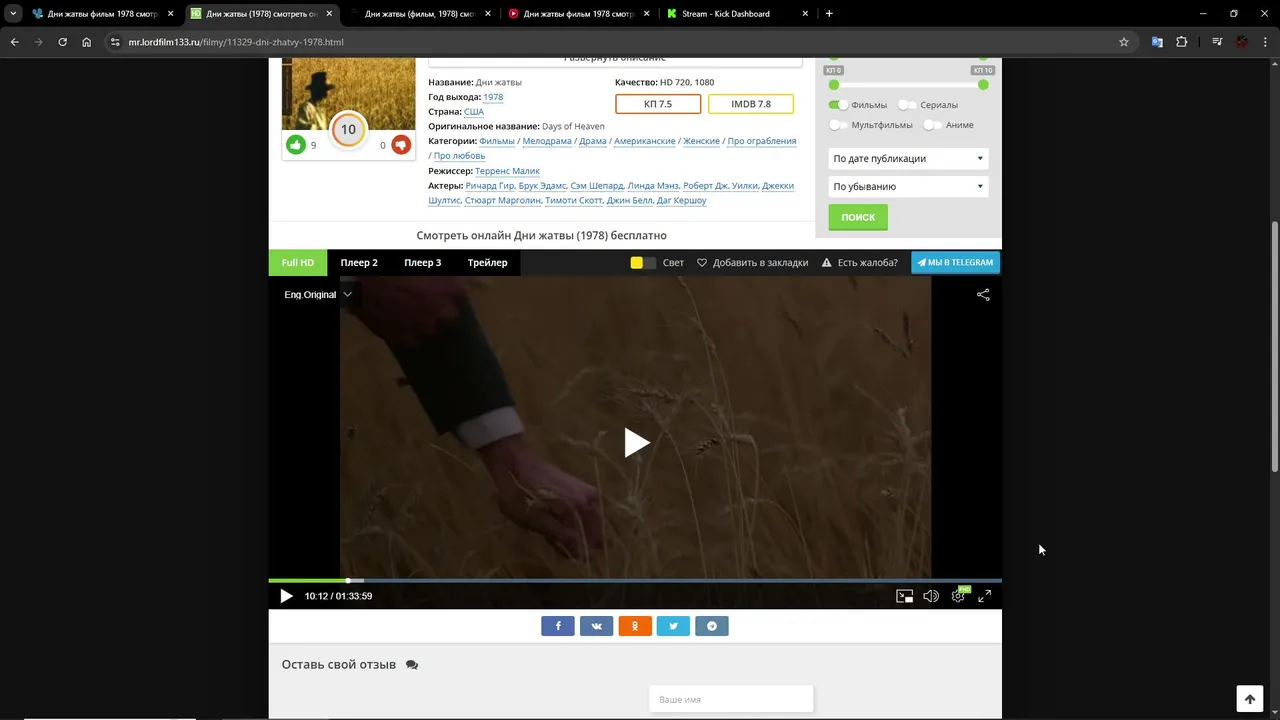
Task: Click the Ваше имя input field
Action: [731, 699]
